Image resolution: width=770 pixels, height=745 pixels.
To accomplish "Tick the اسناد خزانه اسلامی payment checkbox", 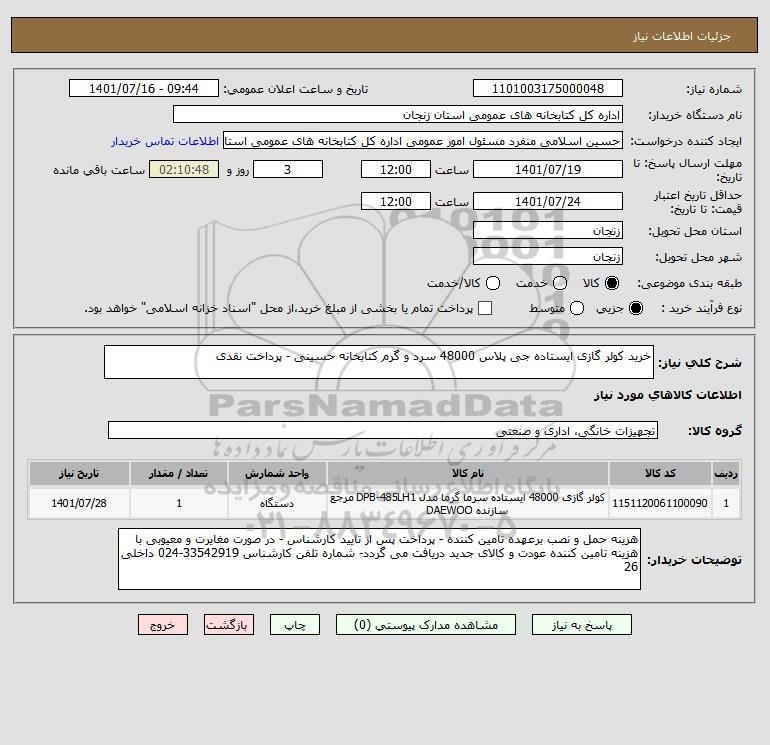I will (x=485, y=308).
